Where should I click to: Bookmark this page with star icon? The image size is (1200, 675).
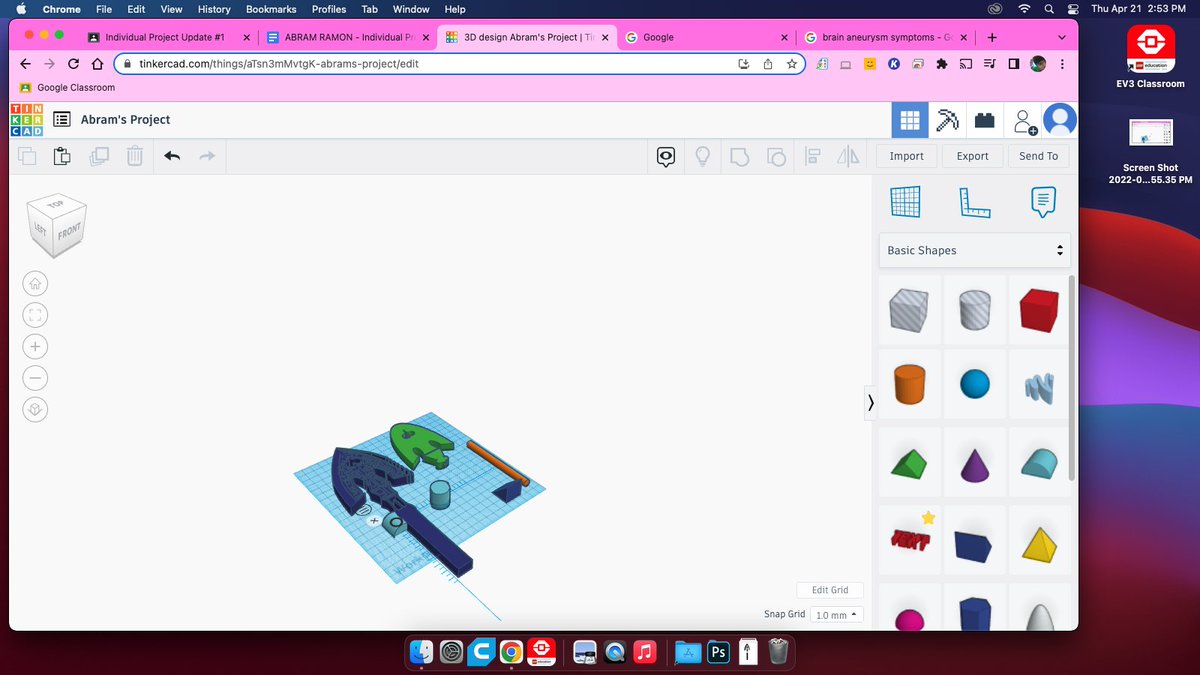point(792,63)
